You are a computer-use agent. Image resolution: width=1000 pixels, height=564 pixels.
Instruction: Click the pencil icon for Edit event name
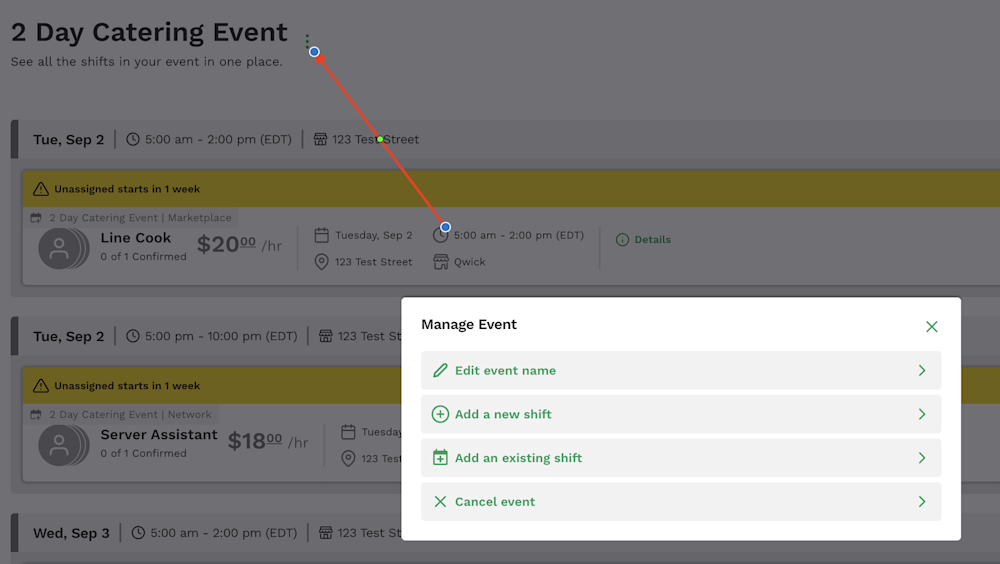[x=440, y=371]
